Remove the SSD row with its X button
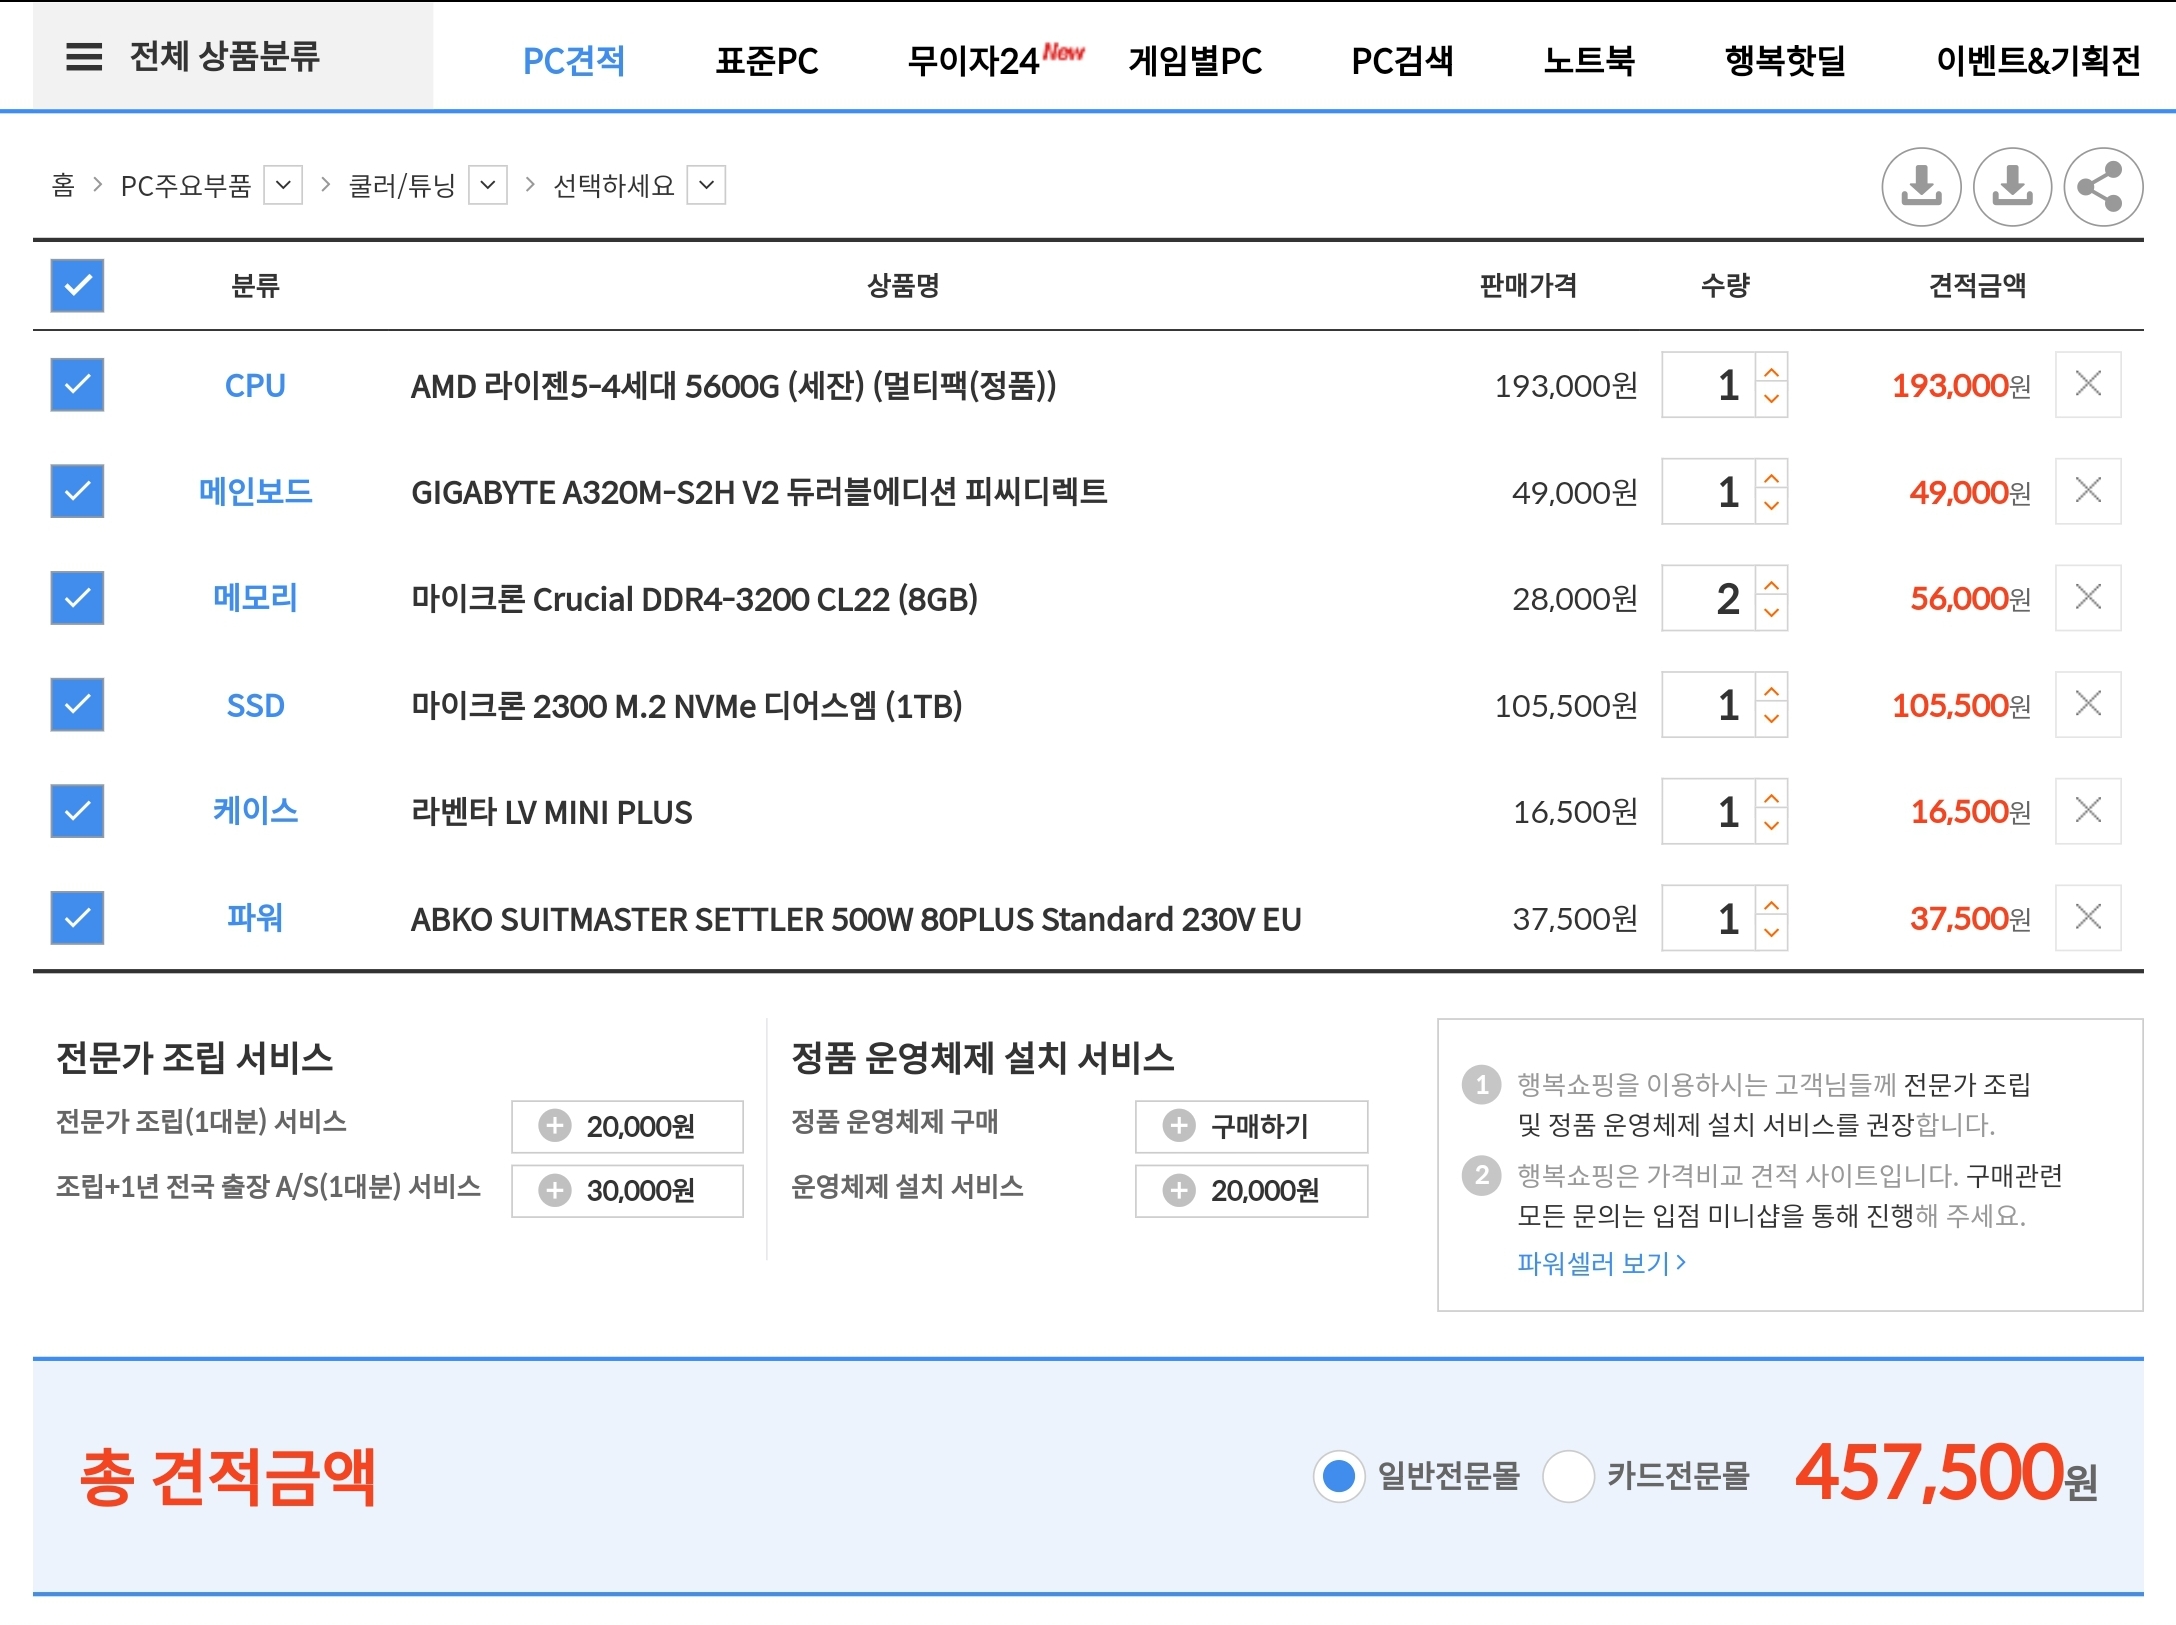This screenshot has width=2176, height=1625. [2088, 704]
